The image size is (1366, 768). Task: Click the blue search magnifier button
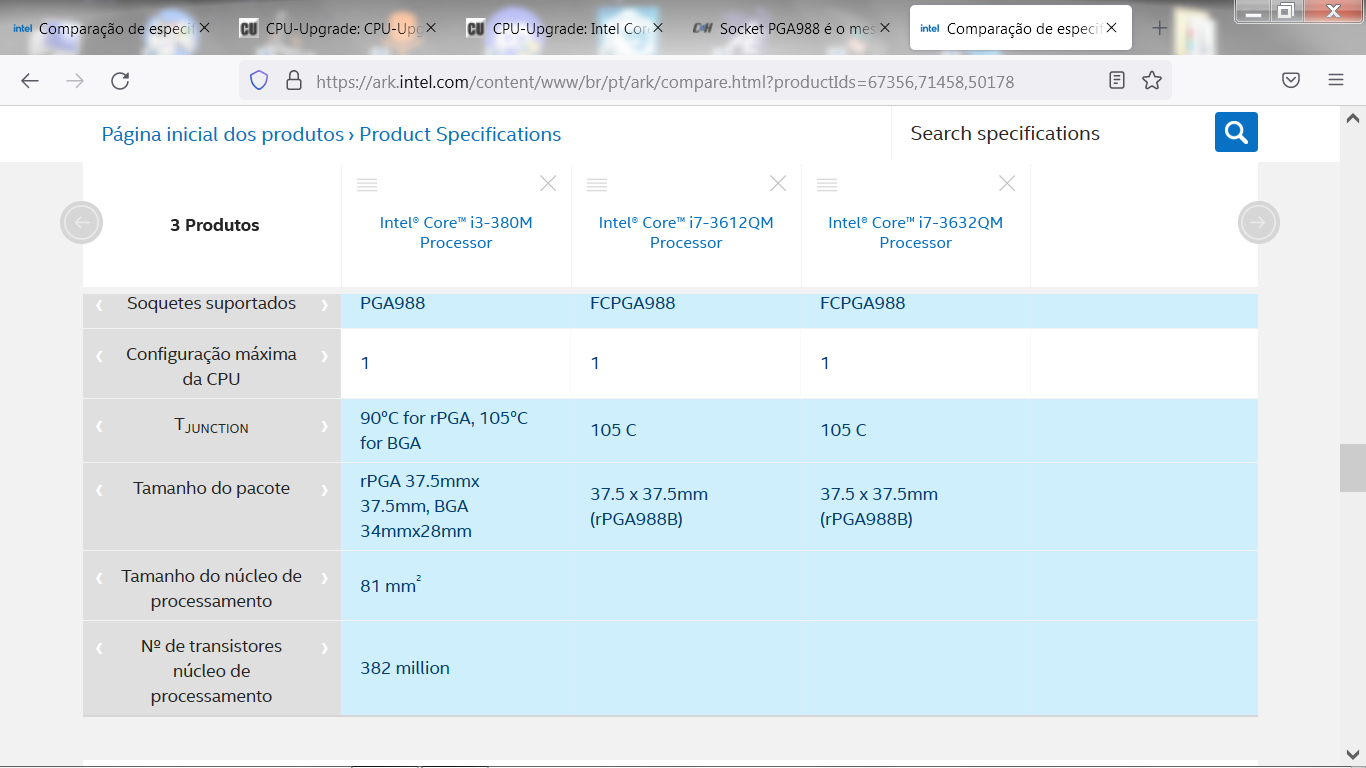[1236, 132]
